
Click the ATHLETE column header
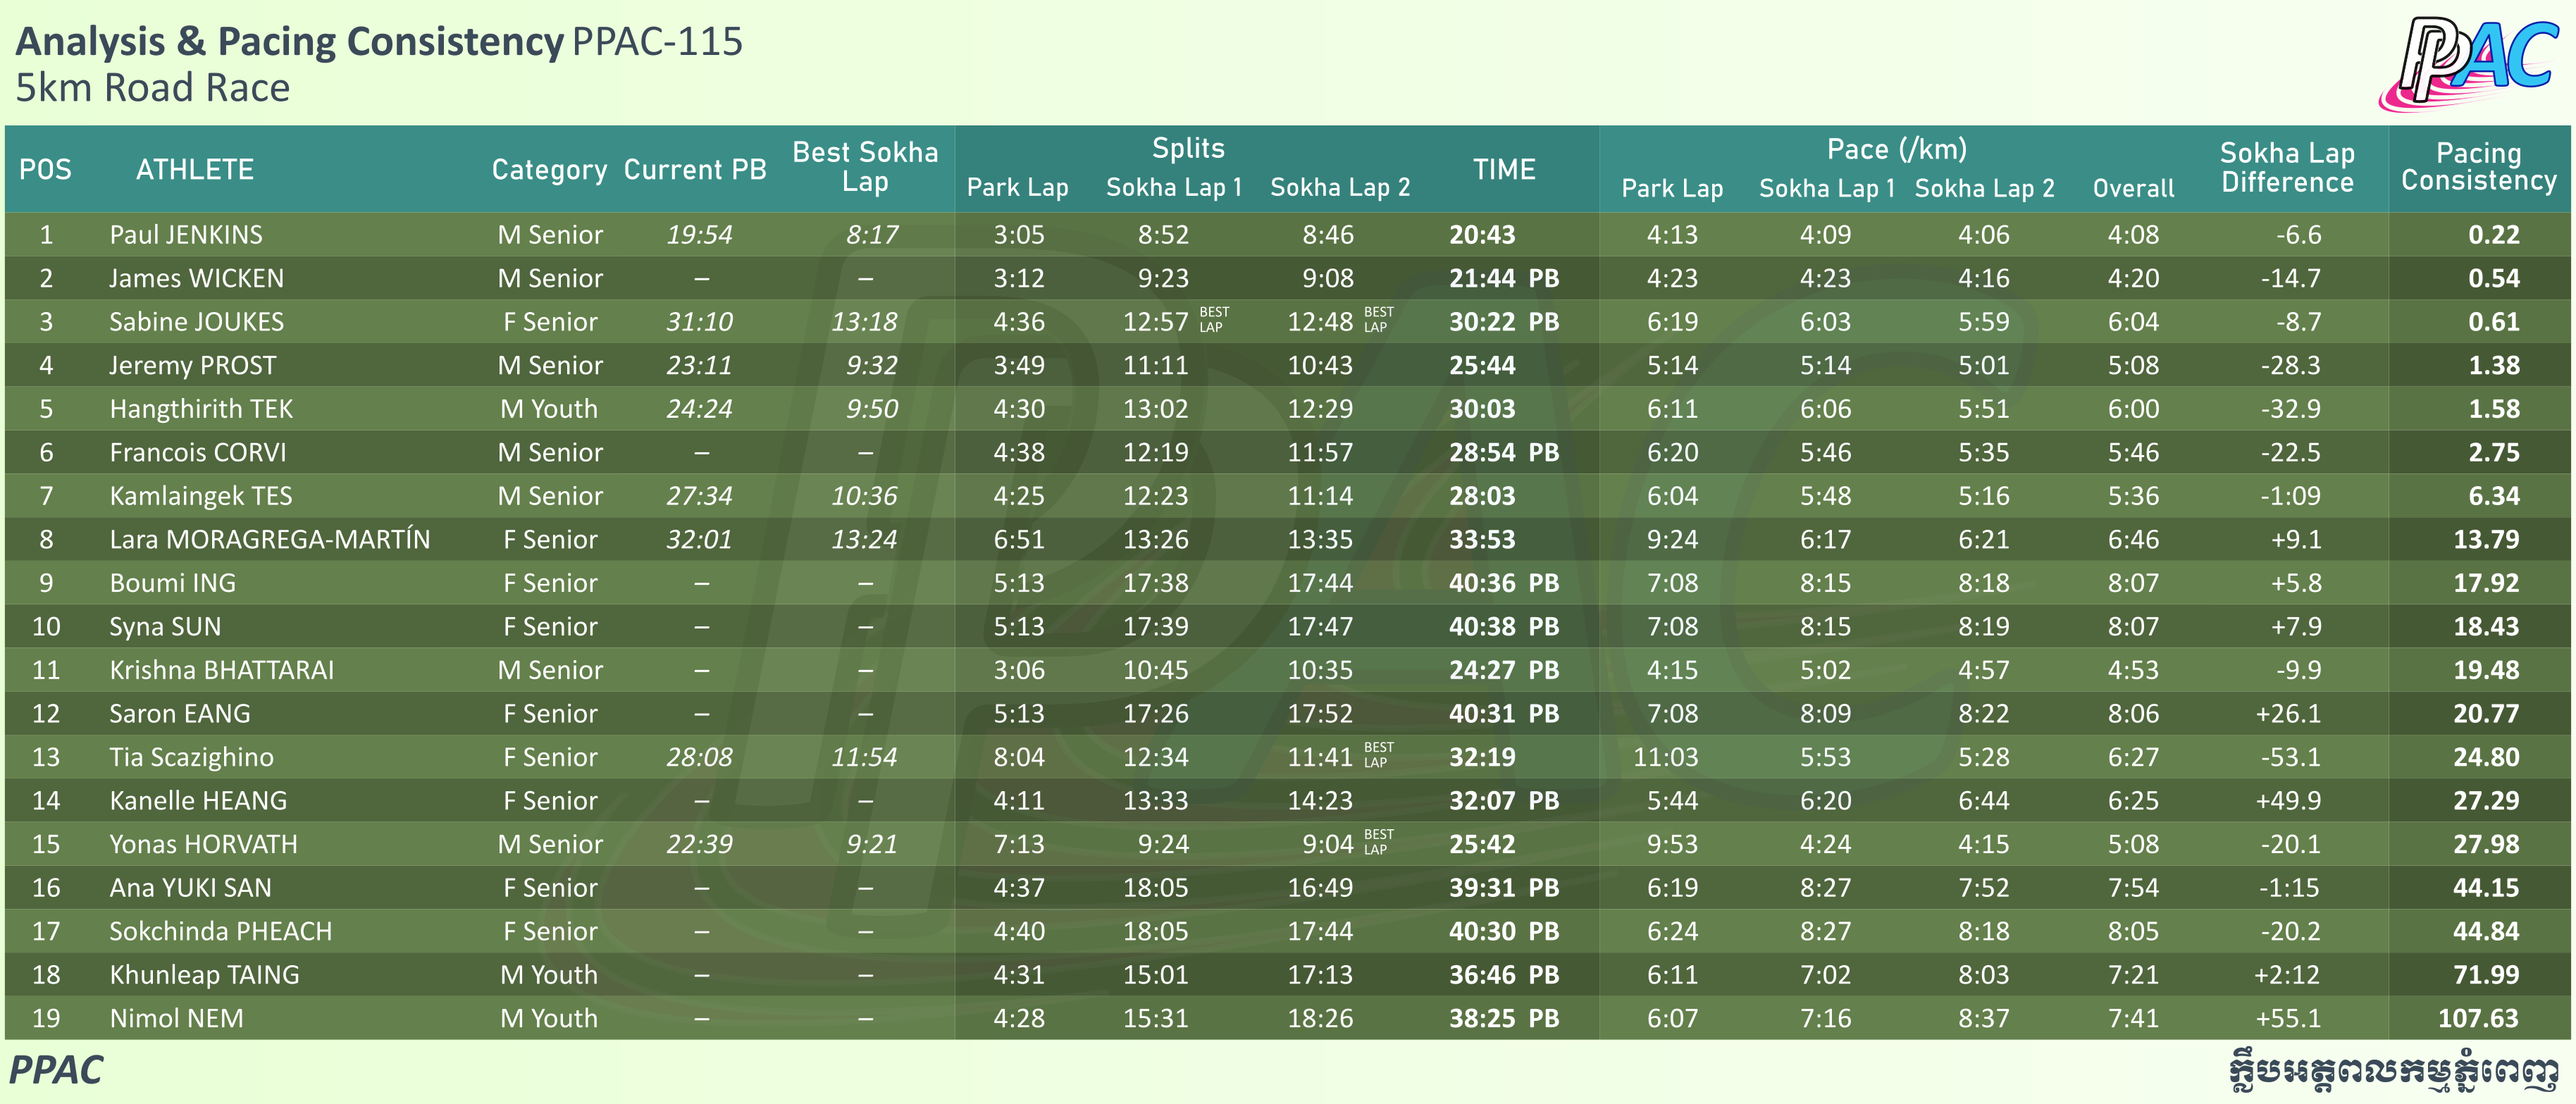tap(195, 170)
